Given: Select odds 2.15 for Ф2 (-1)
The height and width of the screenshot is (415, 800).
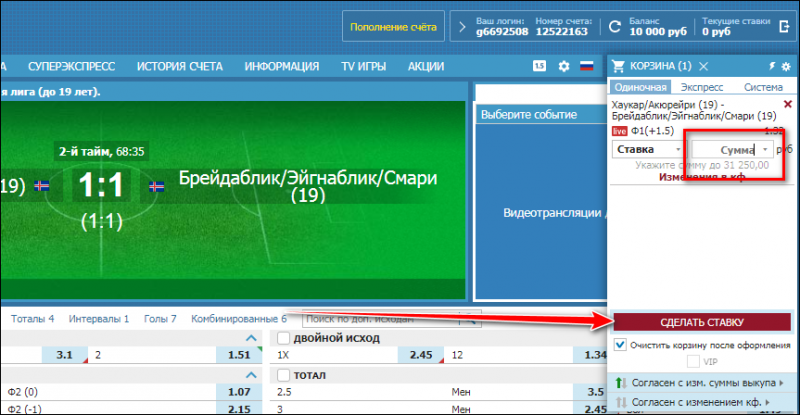Looking at the screenshot, I should pos(239,409).
